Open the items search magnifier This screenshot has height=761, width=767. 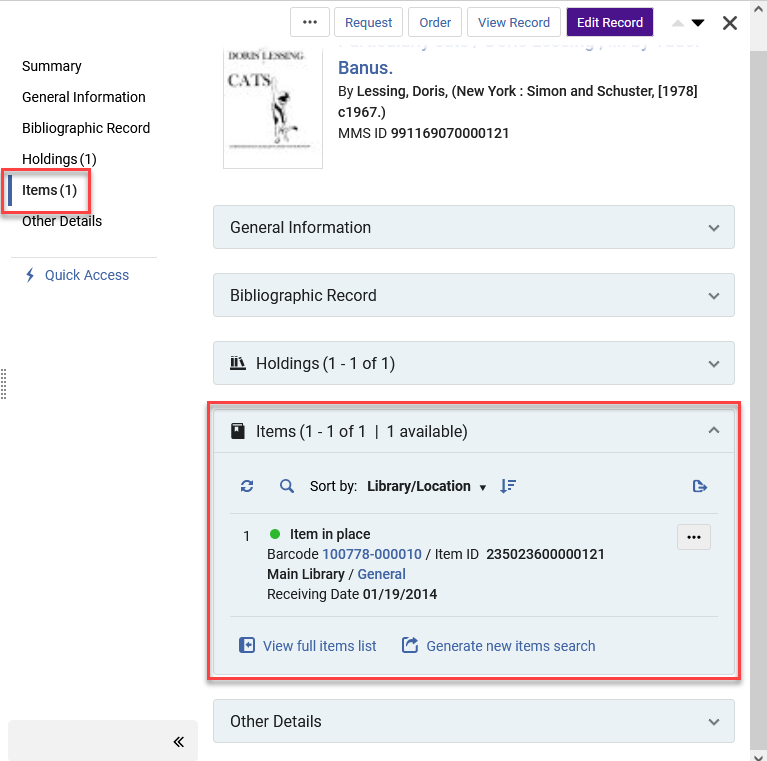pos(287,486)
